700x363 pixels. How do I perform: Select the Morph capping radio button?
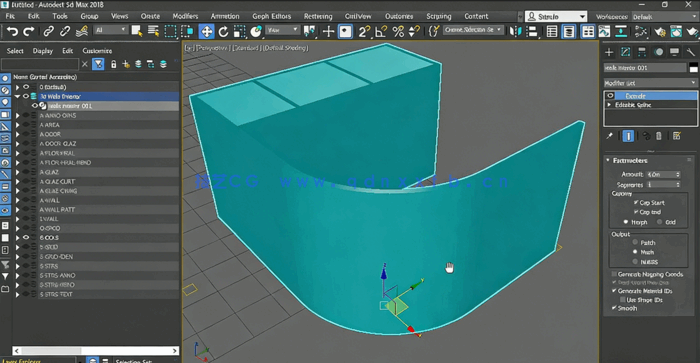(x=626, y=222)
